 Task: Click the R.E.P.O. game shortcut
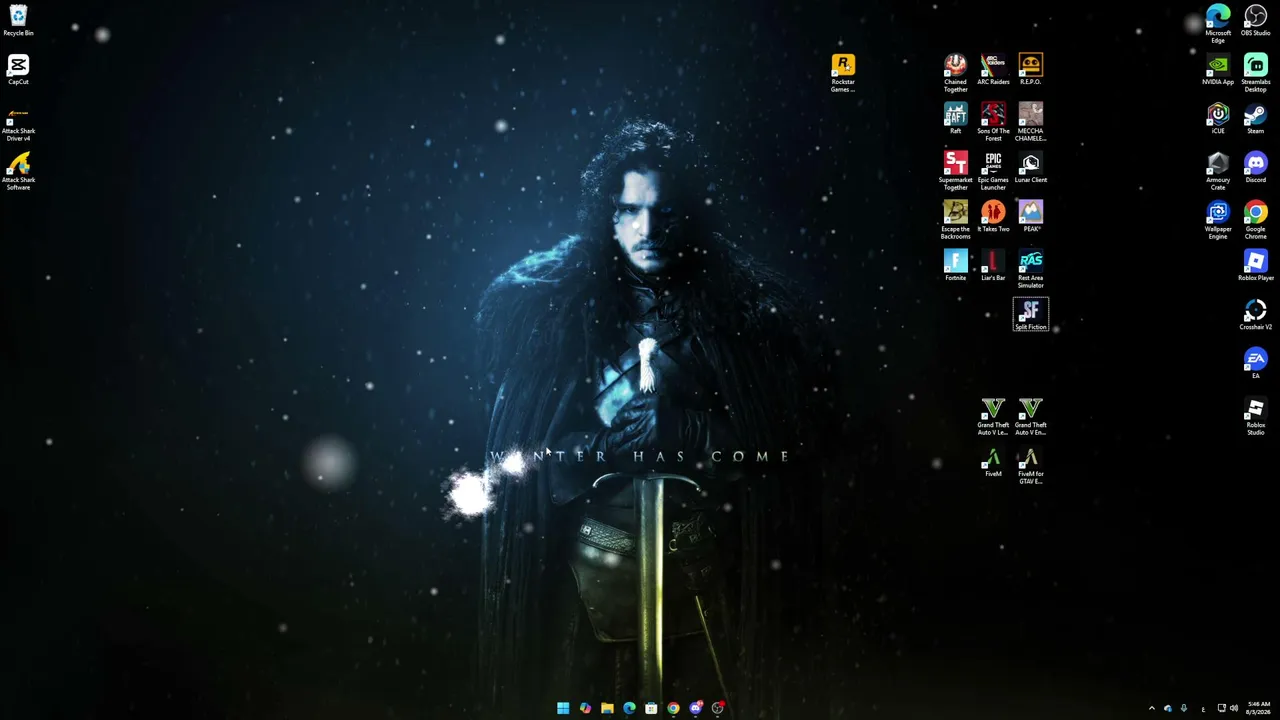click(x=1031, y=70)
